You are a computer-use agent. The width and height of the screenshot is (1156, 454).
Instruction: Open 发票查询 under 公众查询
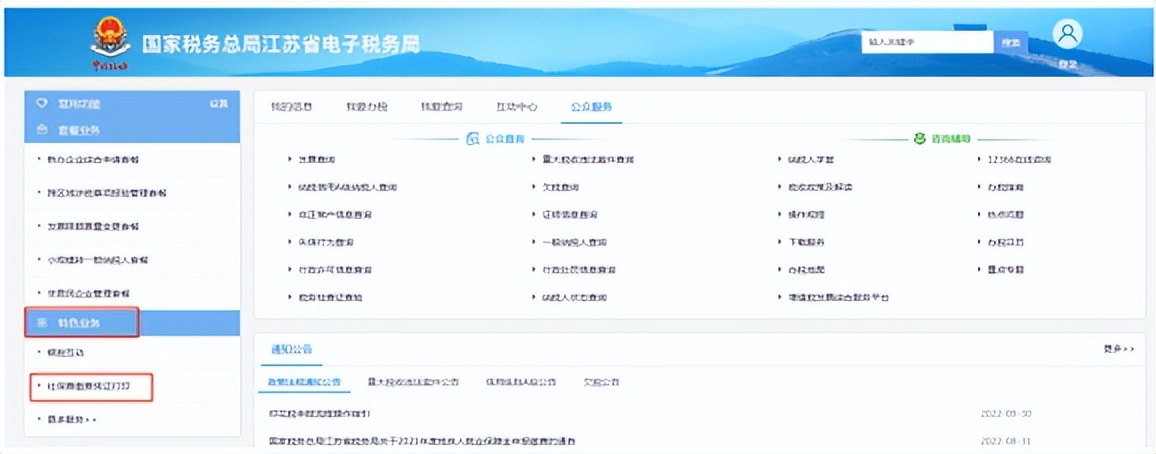pyautogui.click(x=316, y=159)
